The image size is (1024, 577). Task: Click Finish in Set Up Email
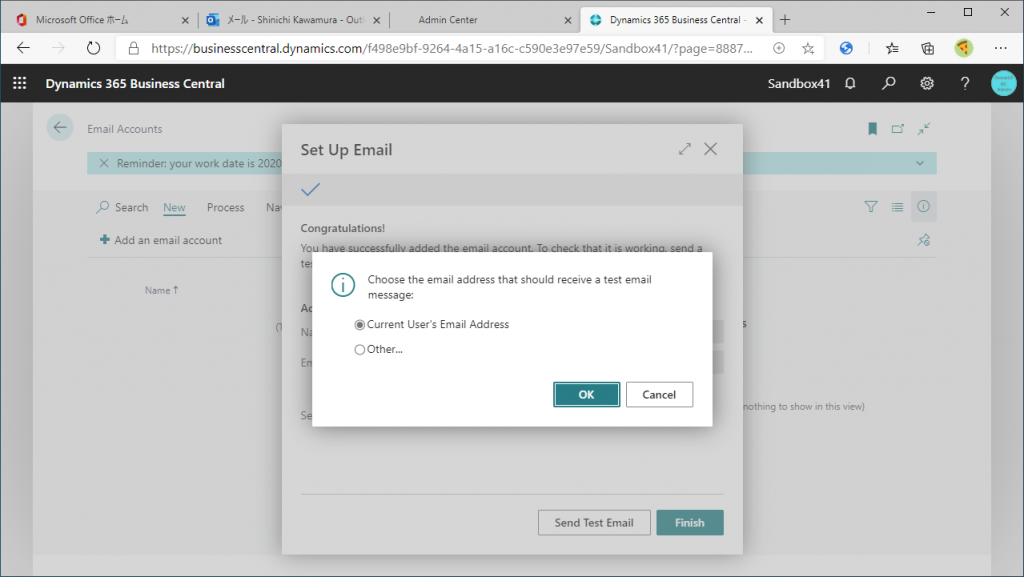(690, 522)
